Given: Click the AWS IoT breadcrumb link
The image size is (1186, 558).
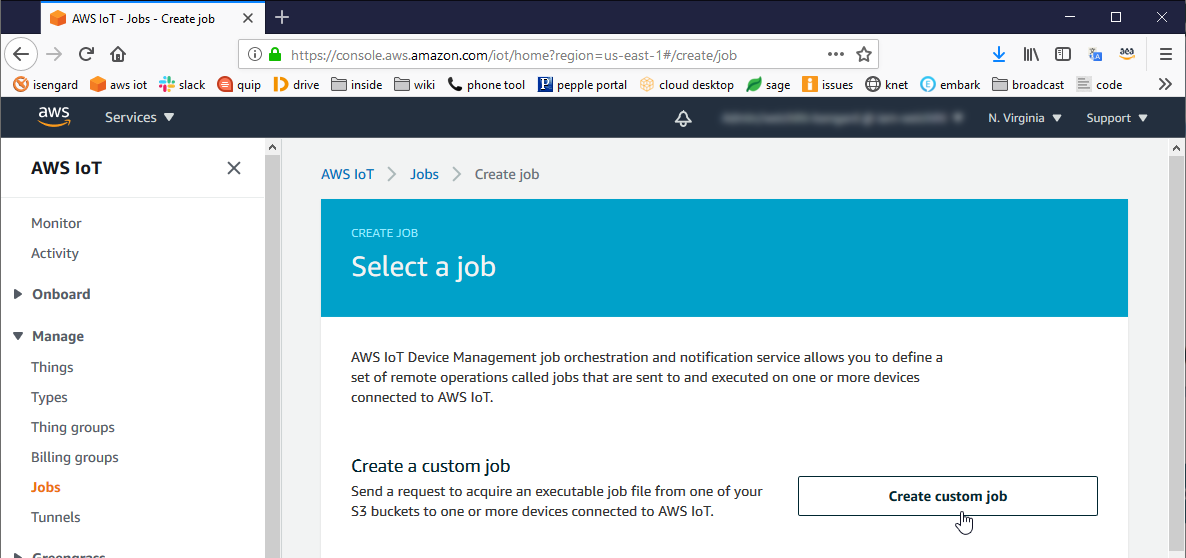Looking at the screenshot, I should point(347,175).
